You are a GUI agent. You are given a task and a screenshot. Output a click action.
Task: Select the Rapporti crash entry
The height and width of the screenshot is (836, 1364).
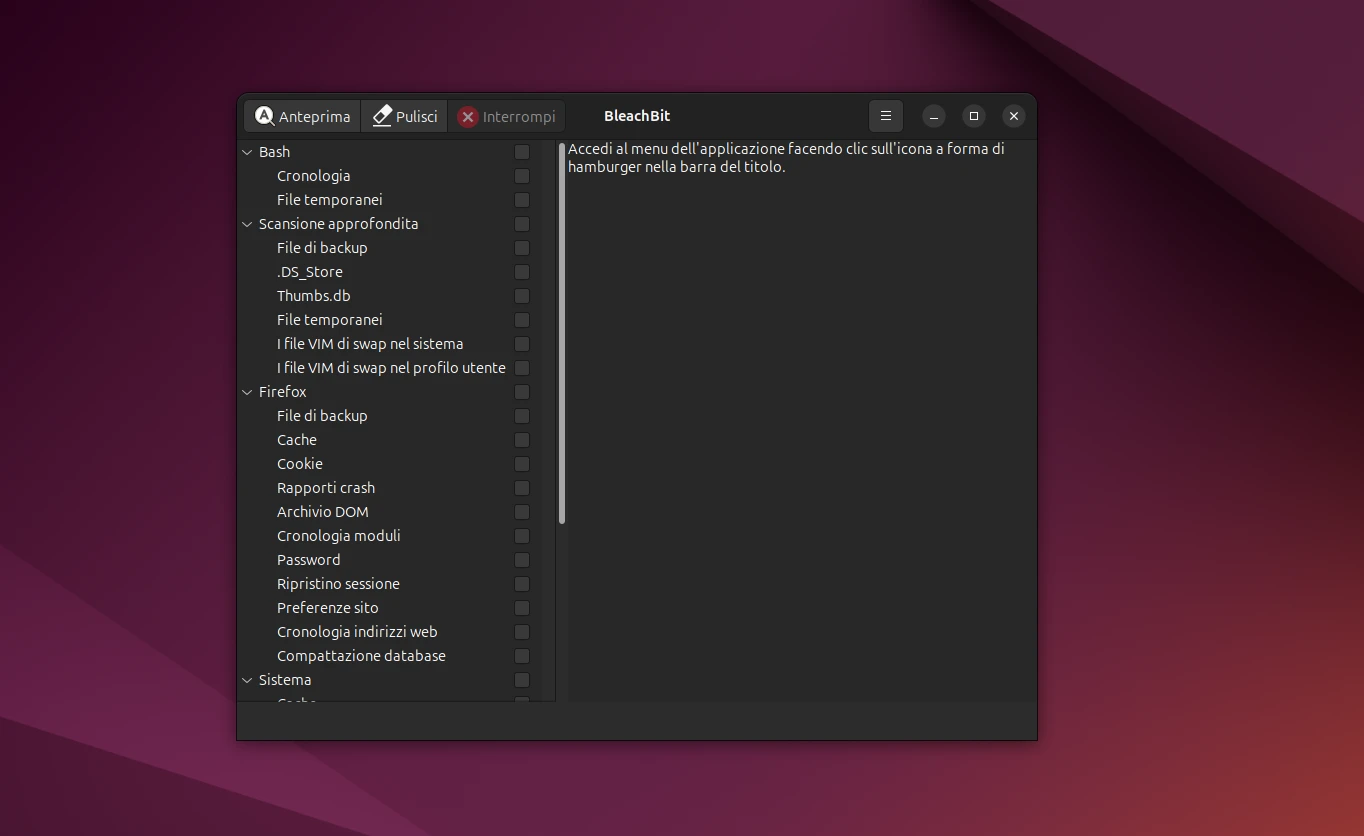tap(326, 488)
